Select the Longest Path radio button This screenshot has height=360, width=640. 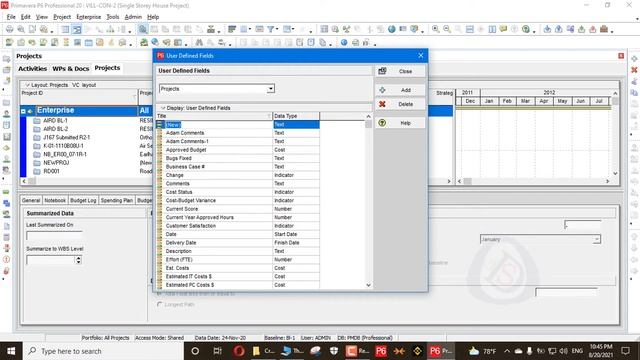[160, 304]
